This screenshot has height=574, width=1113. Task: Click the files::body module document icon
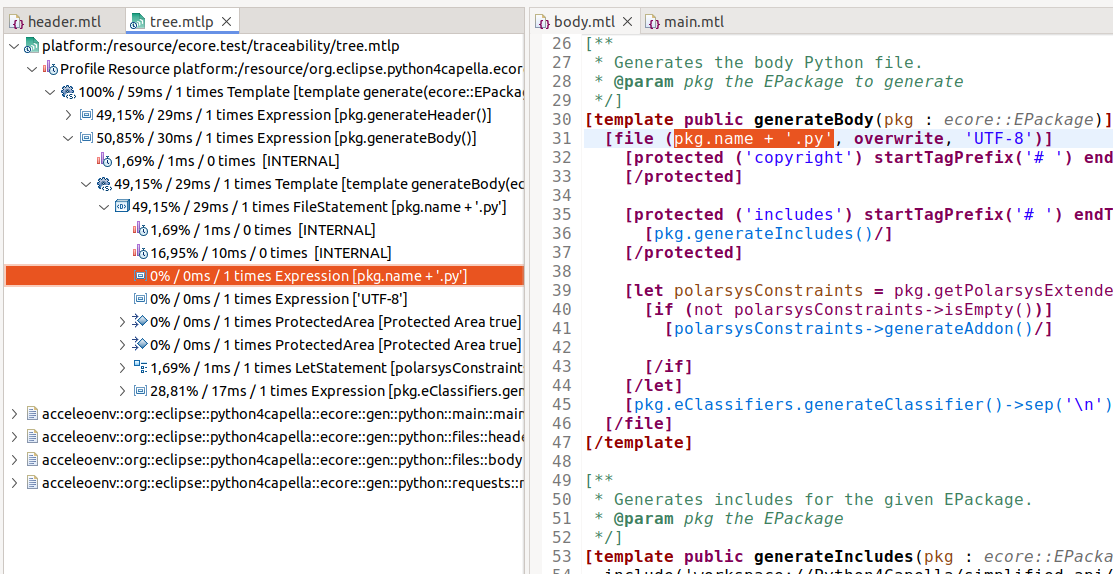point(32,460)
